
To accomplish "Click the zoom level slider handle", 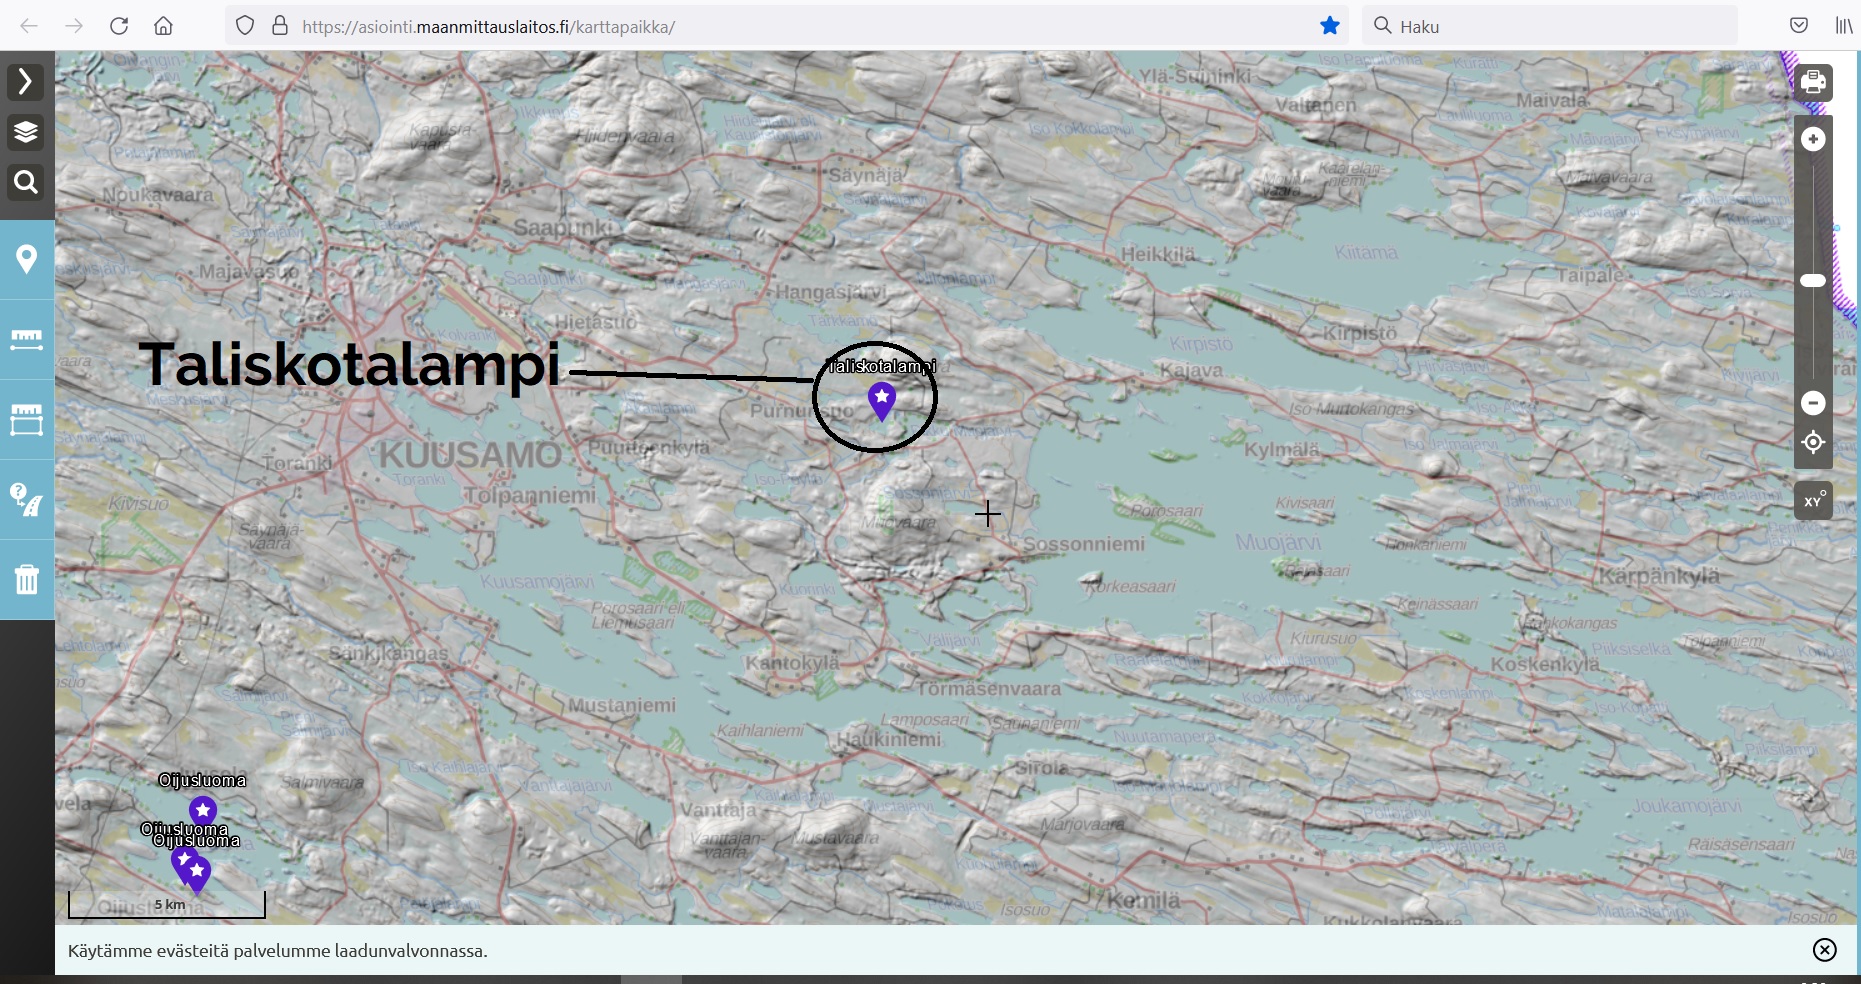I will click(x=1813, y=281).
